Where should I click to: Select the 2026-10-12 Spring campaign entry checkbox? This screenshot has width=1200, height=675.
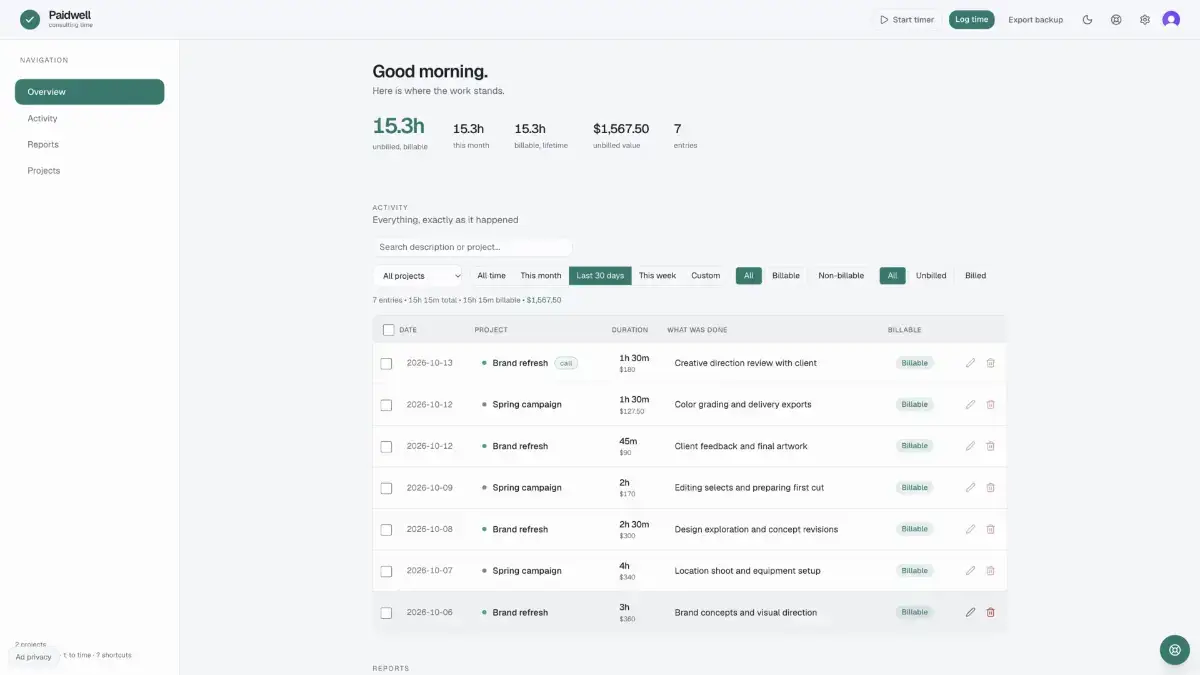(386, 405)
